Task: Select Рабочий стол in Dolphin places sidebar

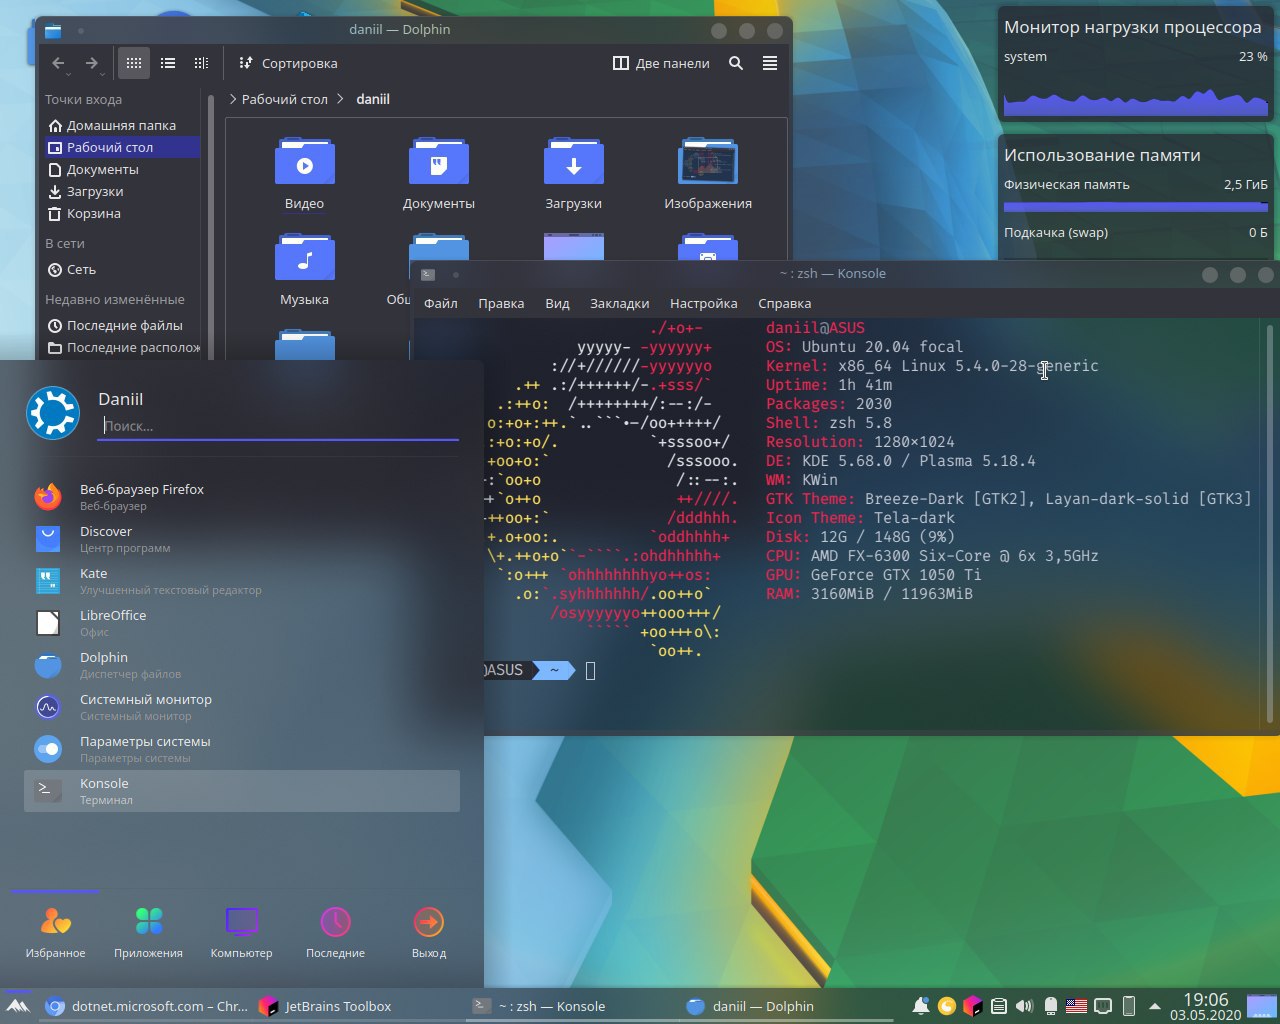Action: point(122,147)
